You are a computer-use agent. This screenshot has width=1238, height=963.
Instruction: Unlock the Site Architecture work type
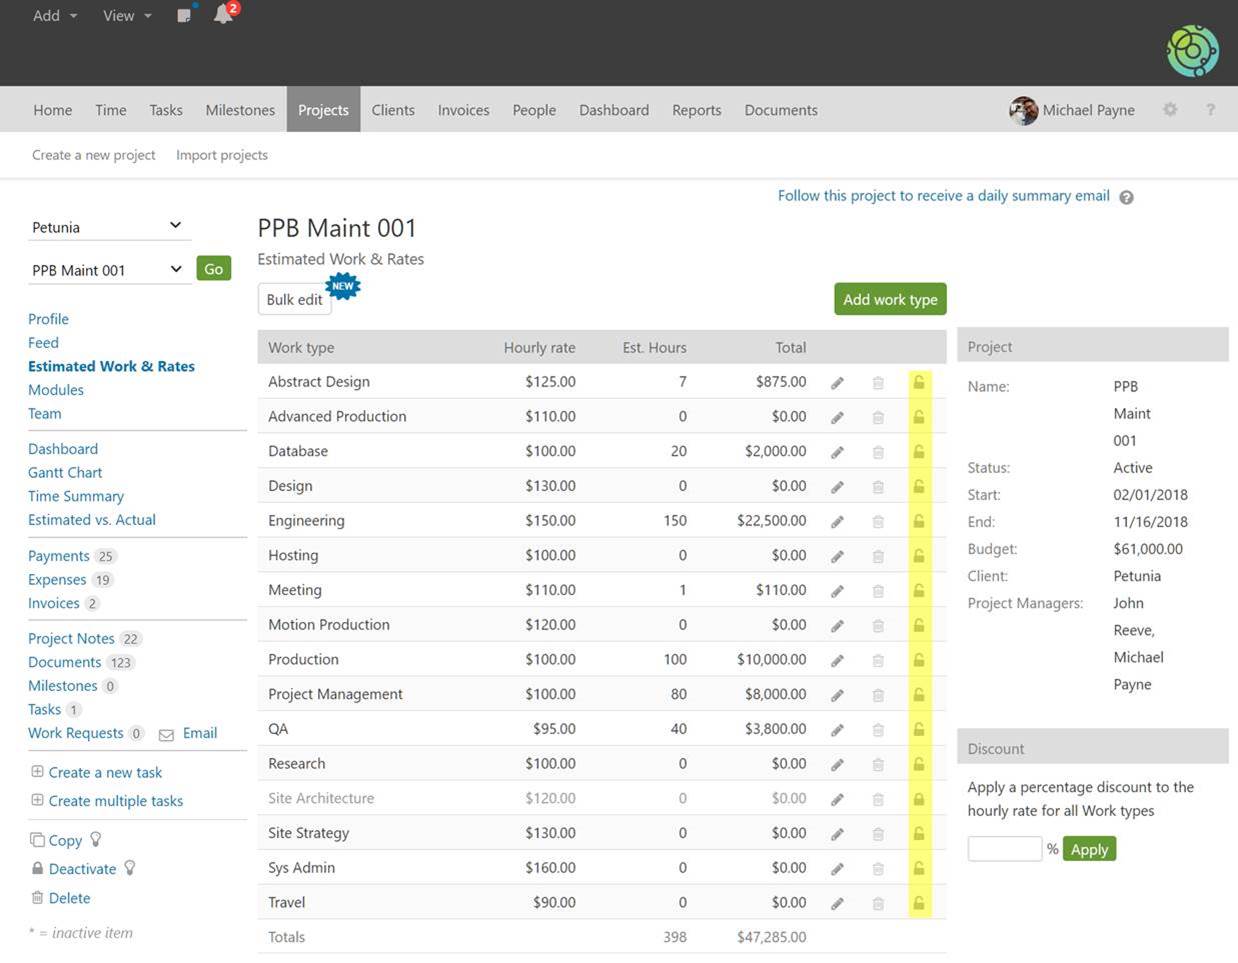click(918, 799)
